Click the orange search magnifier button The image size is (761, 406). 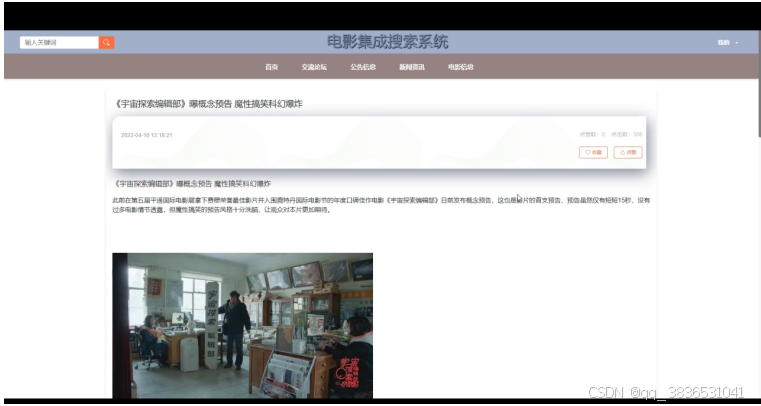106,43
